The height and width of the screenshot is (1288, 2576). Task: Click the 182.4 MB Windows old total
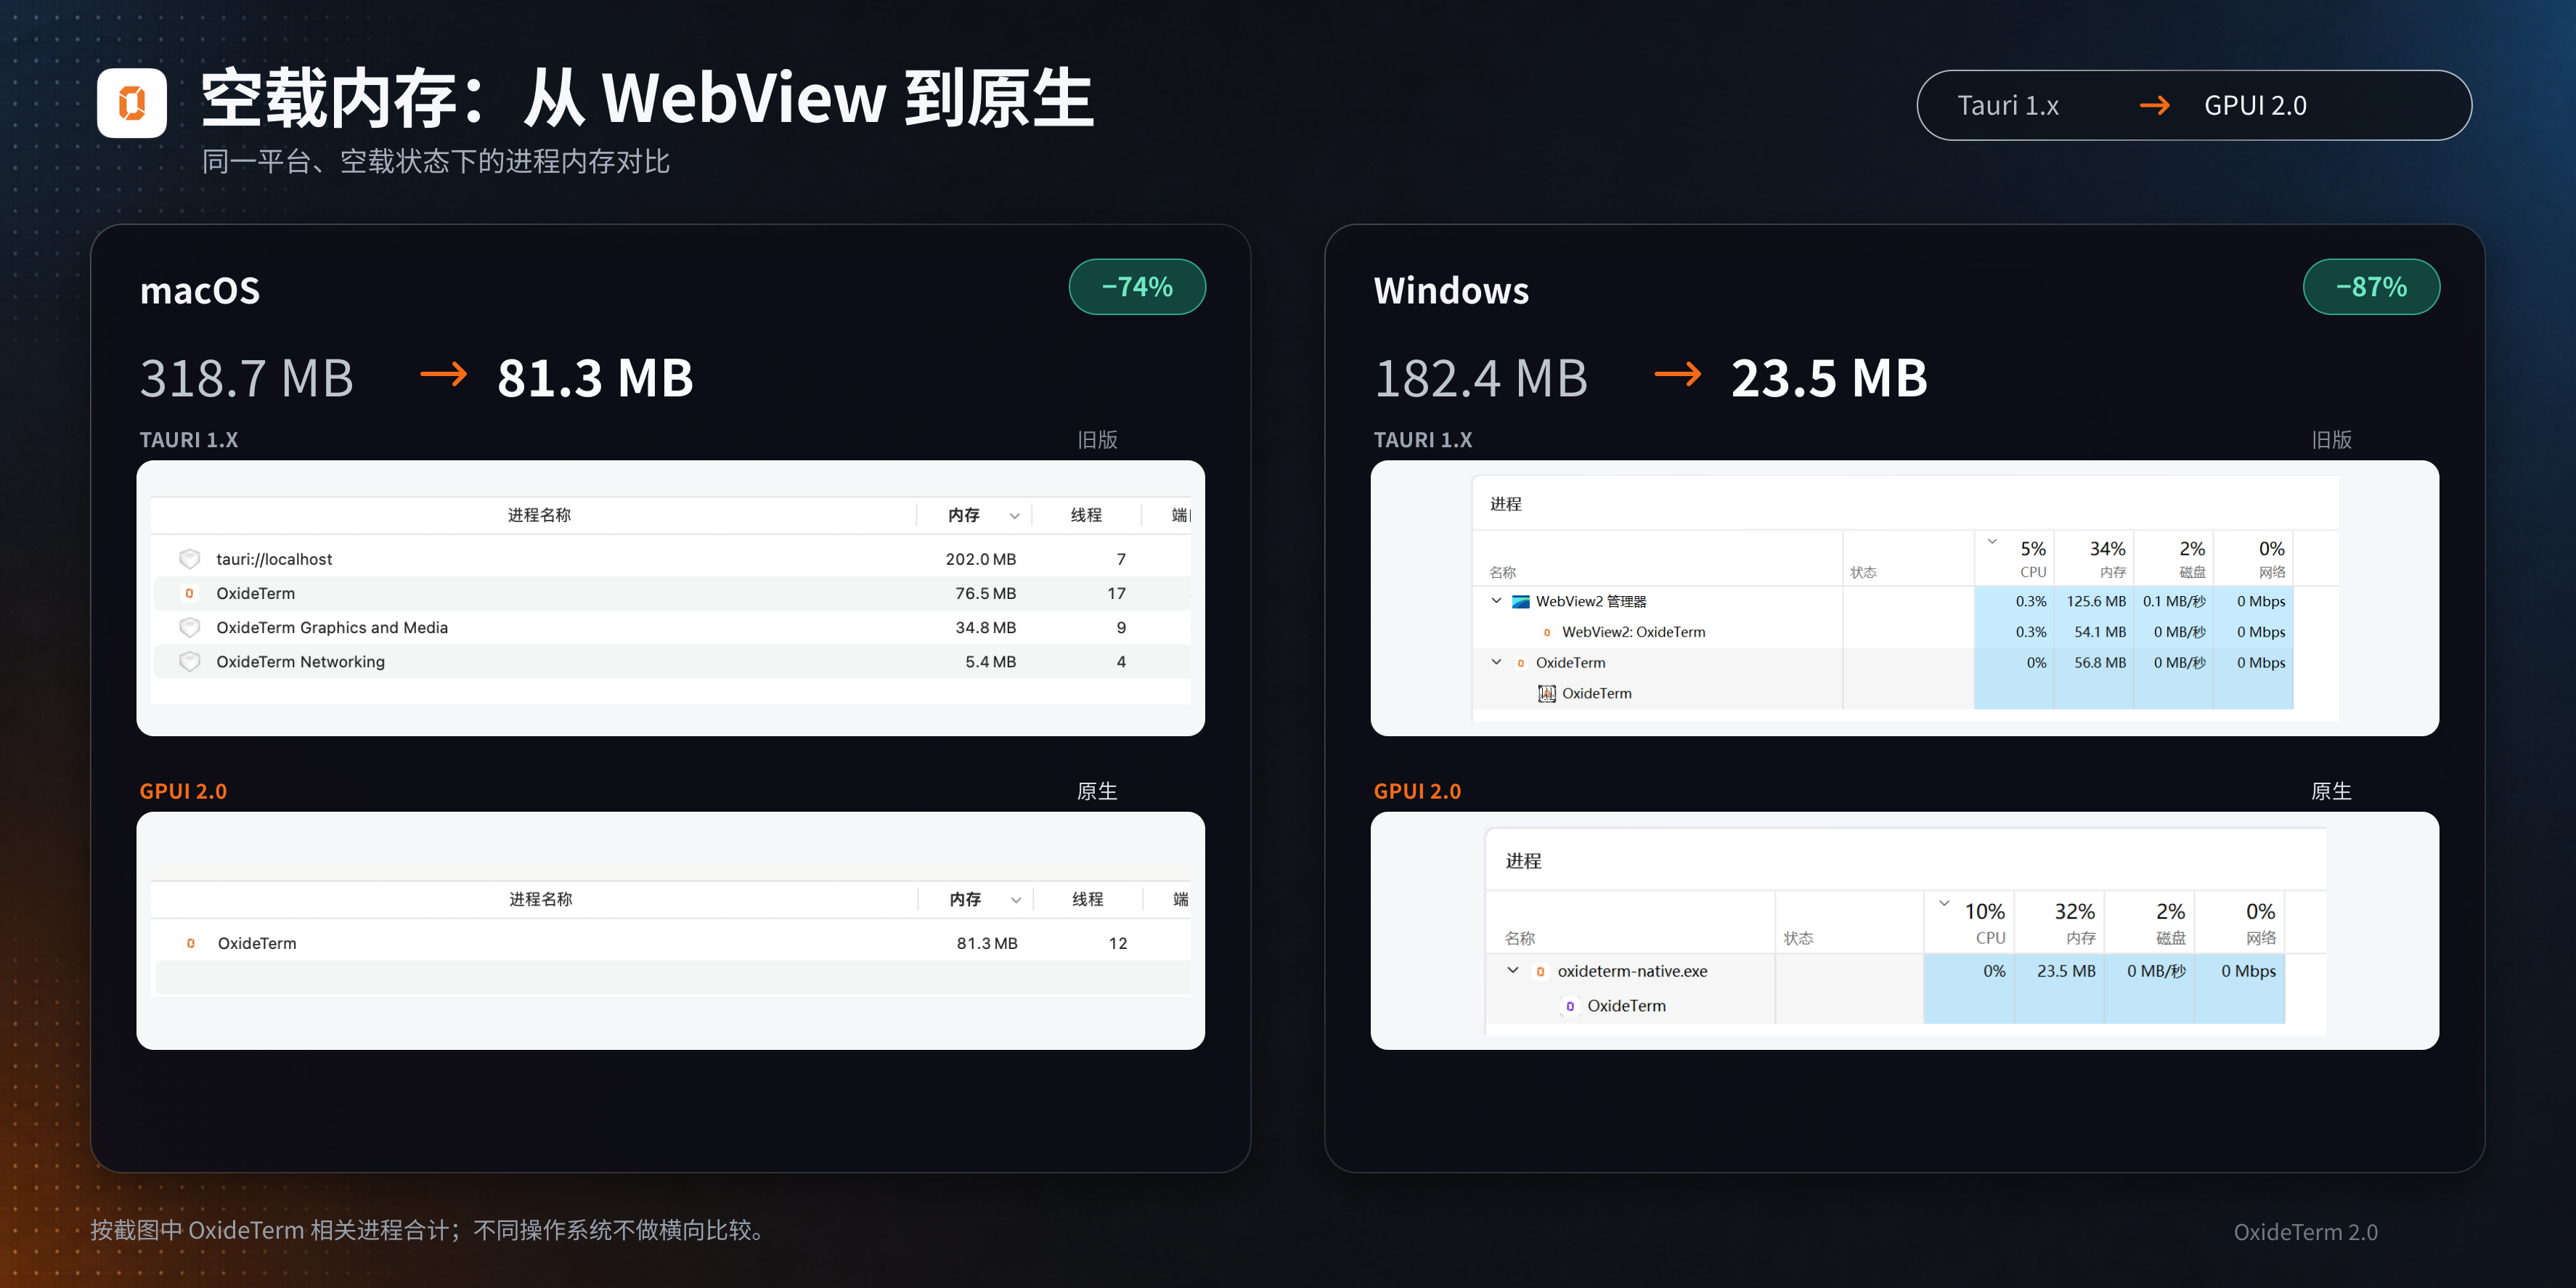(1481, 378)
